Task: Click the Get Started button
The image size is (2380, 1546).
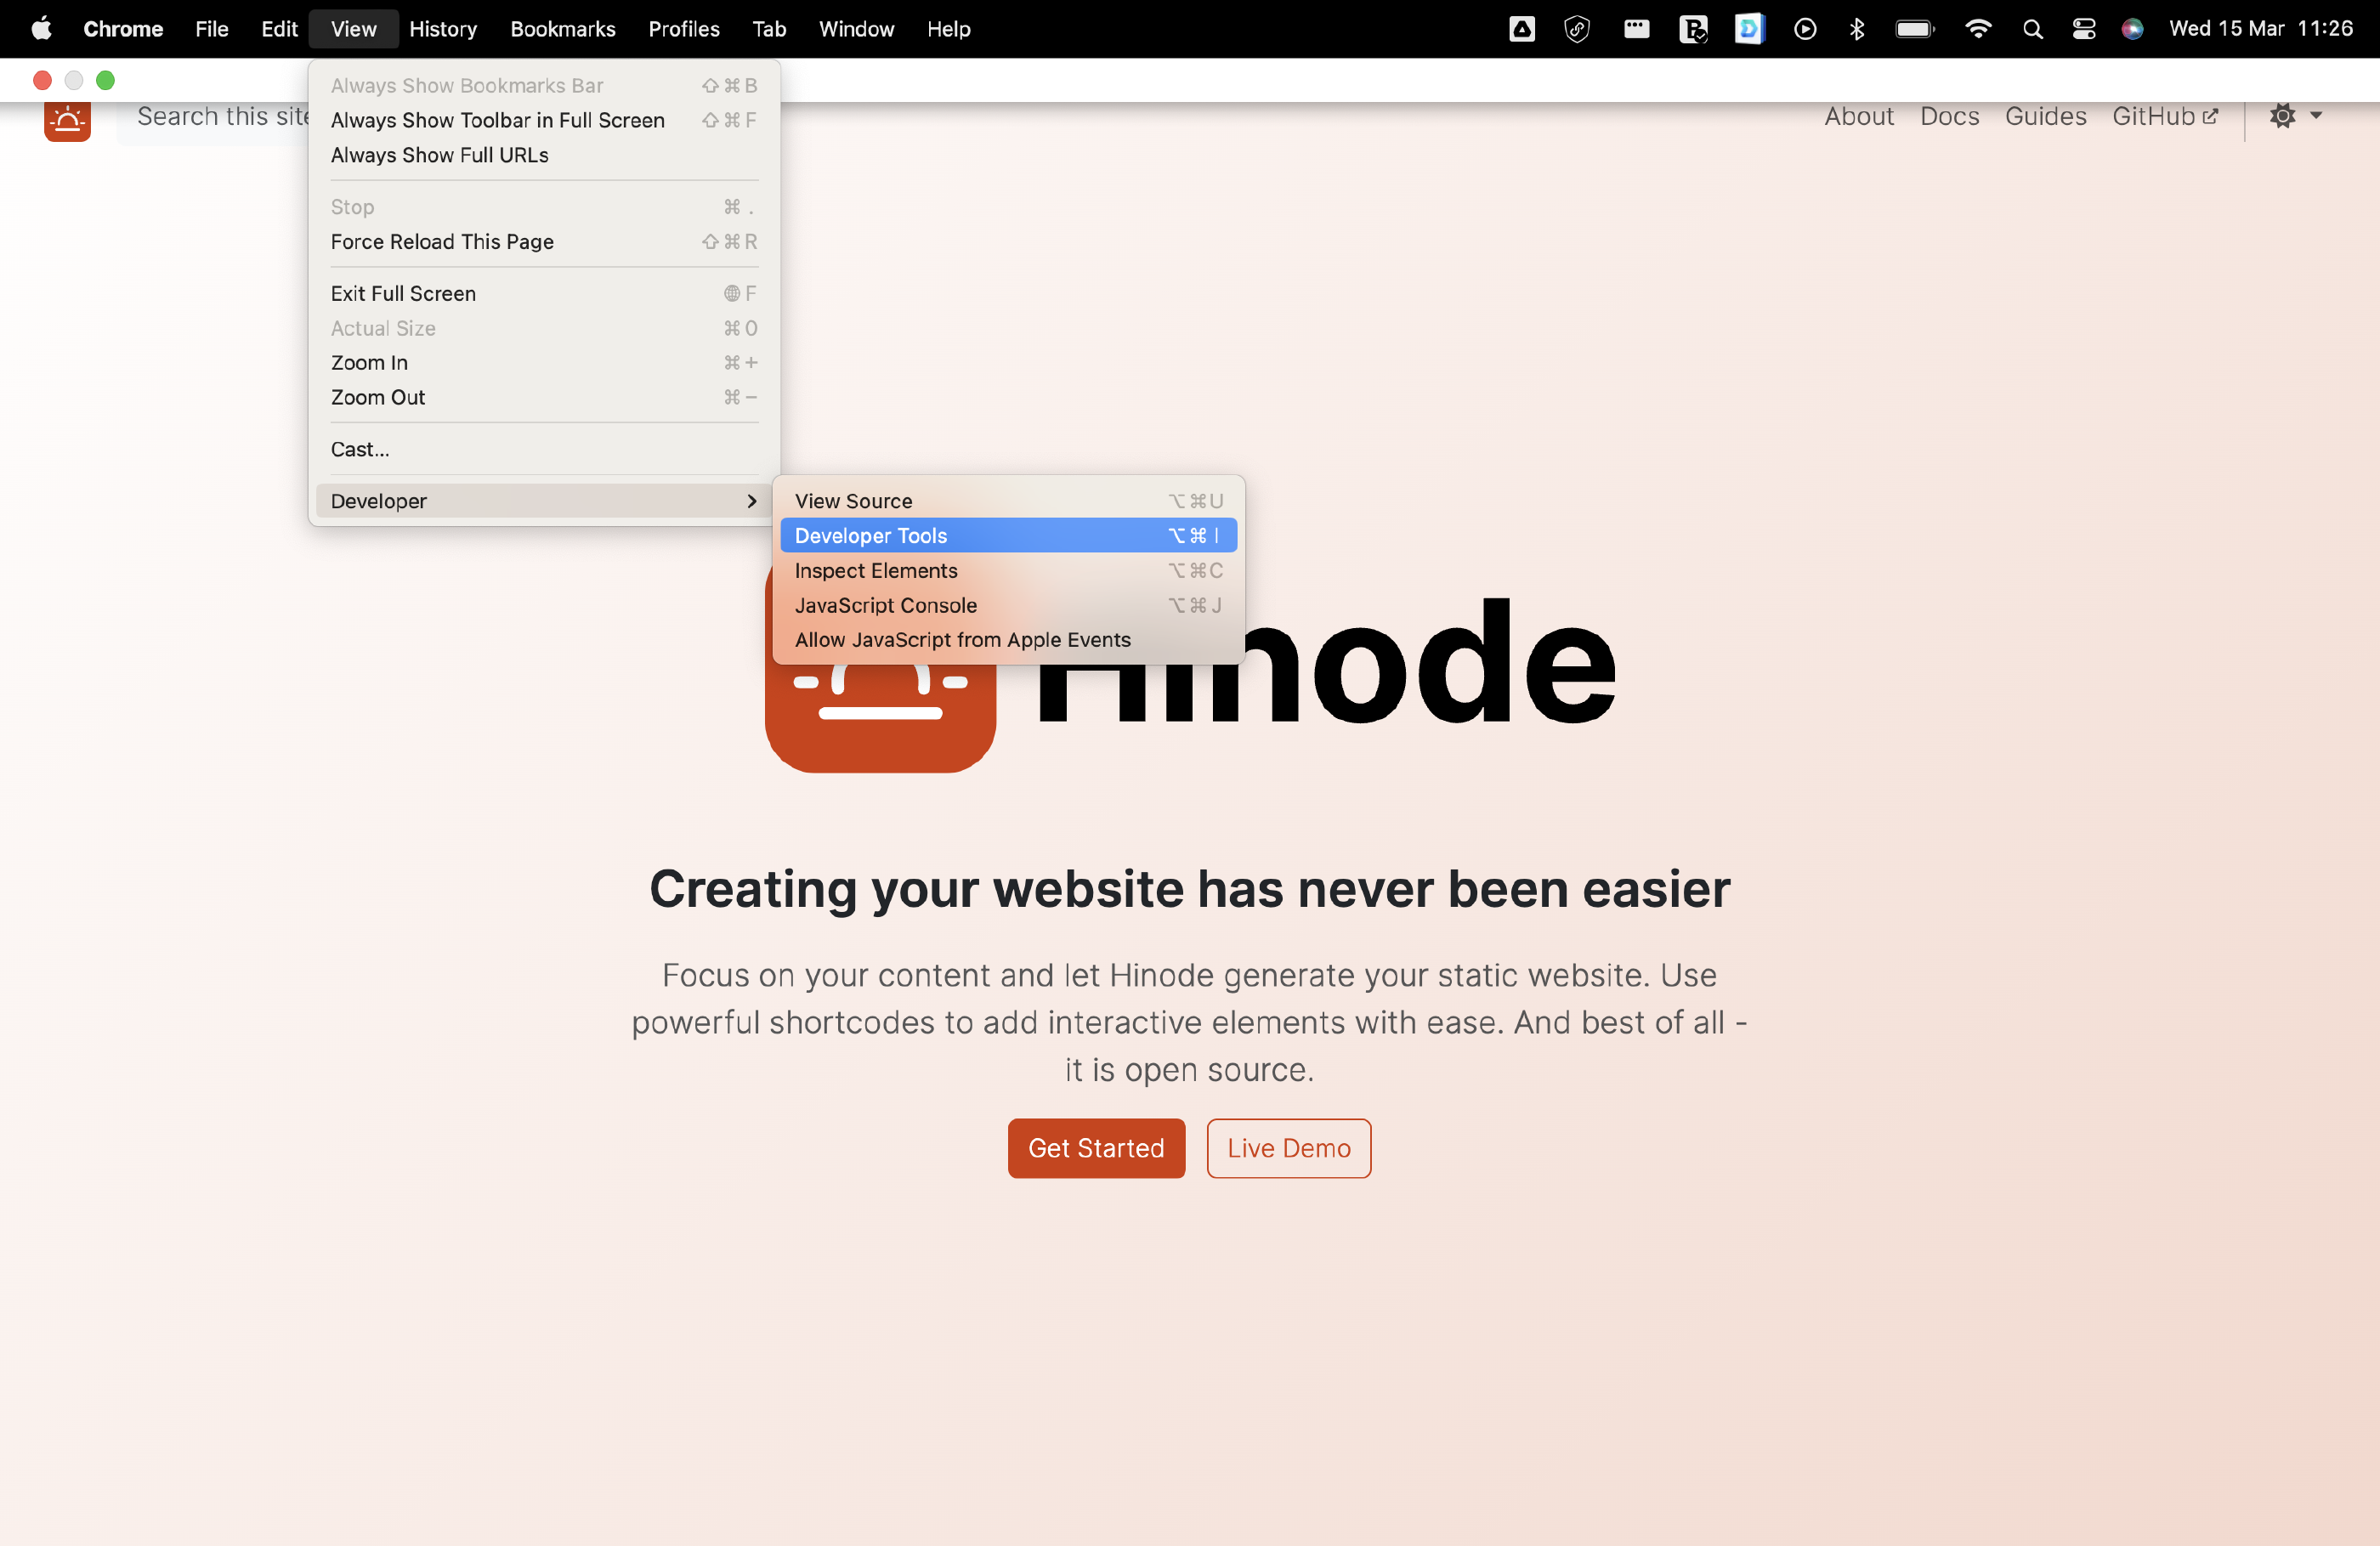Action: tap(1096, 1148)
